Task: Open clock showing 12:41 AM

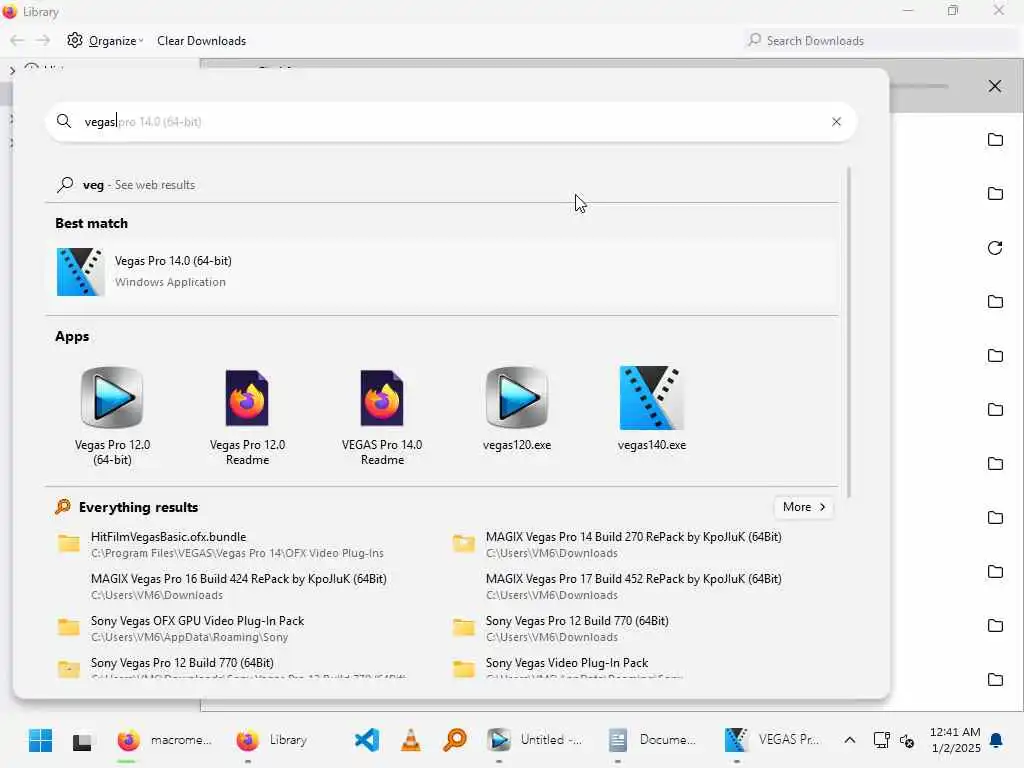Action: click(955, 740)
